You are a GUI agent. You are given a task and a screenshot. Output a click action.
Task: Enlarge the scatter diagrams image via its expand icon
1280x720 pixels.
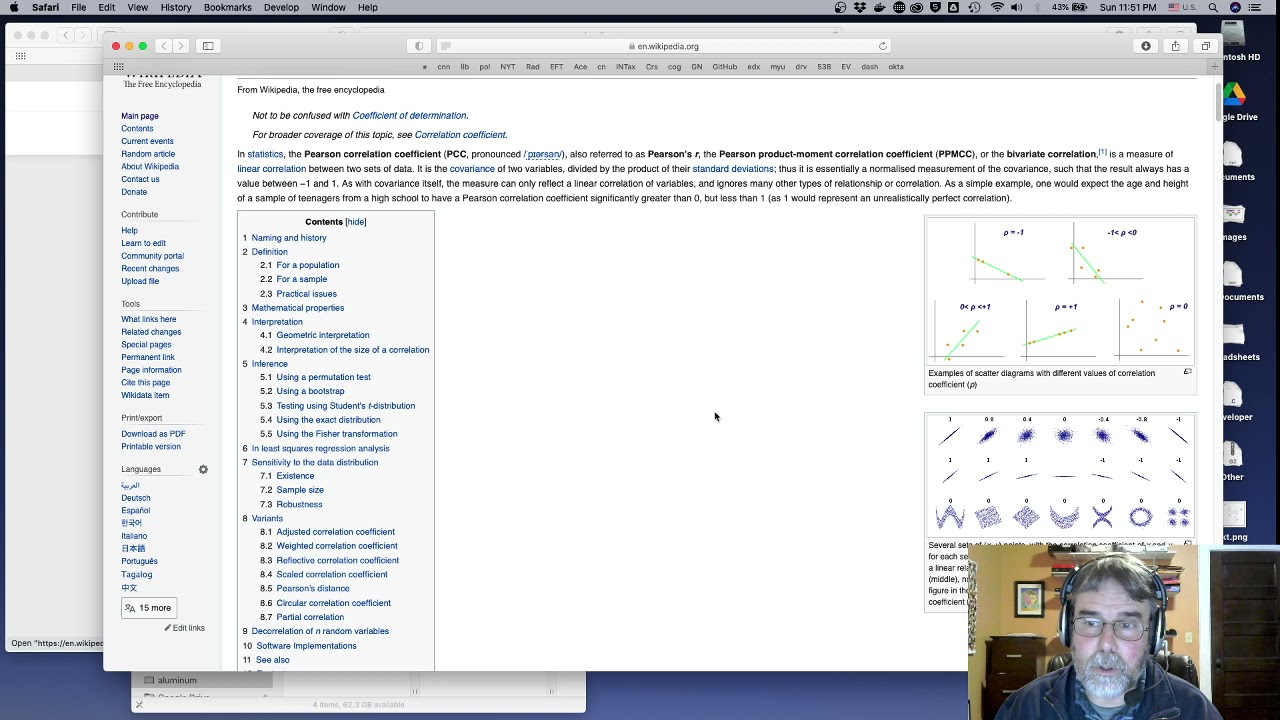[1187, 372]
